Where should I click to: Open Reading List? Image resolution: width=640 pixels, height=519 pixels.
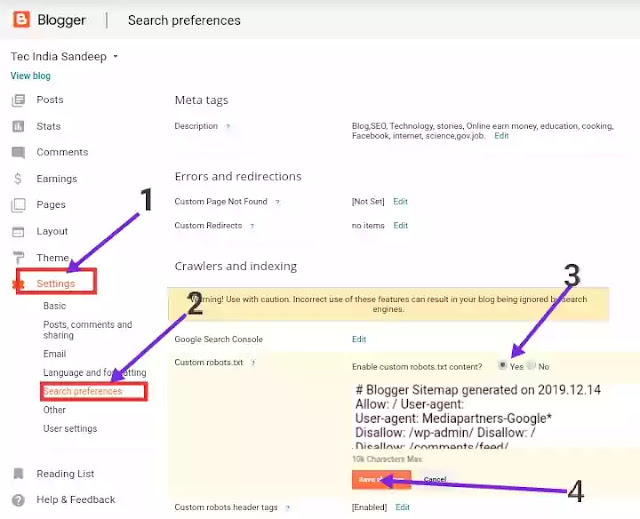point(65,474)
